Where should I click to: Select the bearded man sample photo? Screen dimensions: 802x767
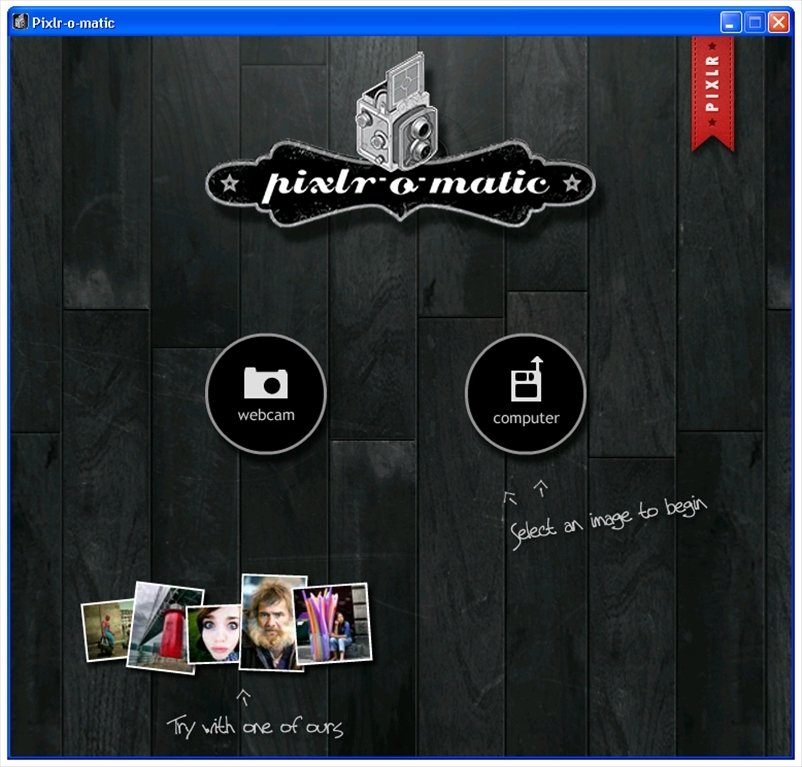pyautogui.click(x=272, y=622)
